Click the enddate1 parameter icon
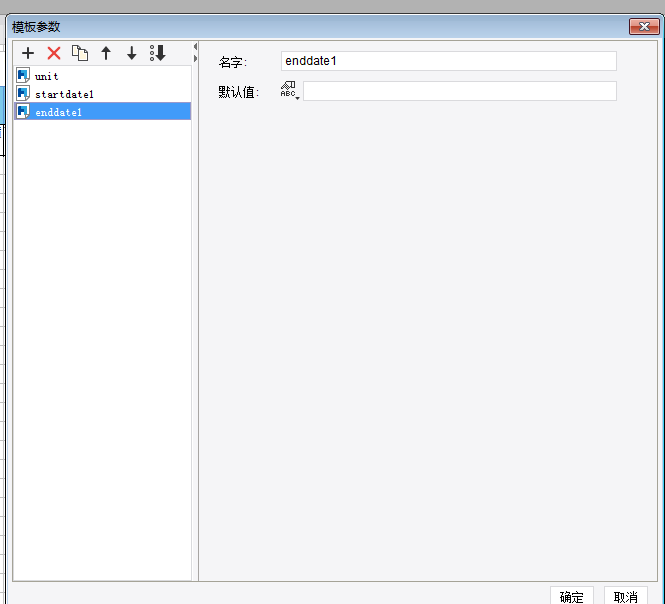Viewport: 665px width, 604px height. point(23,111)
